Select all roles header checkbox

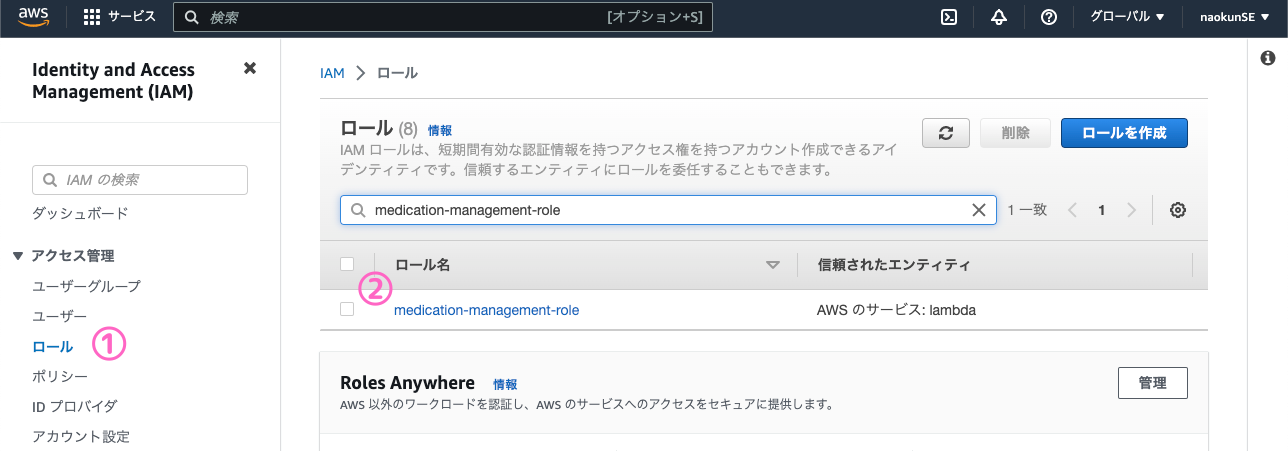[347, 264]
